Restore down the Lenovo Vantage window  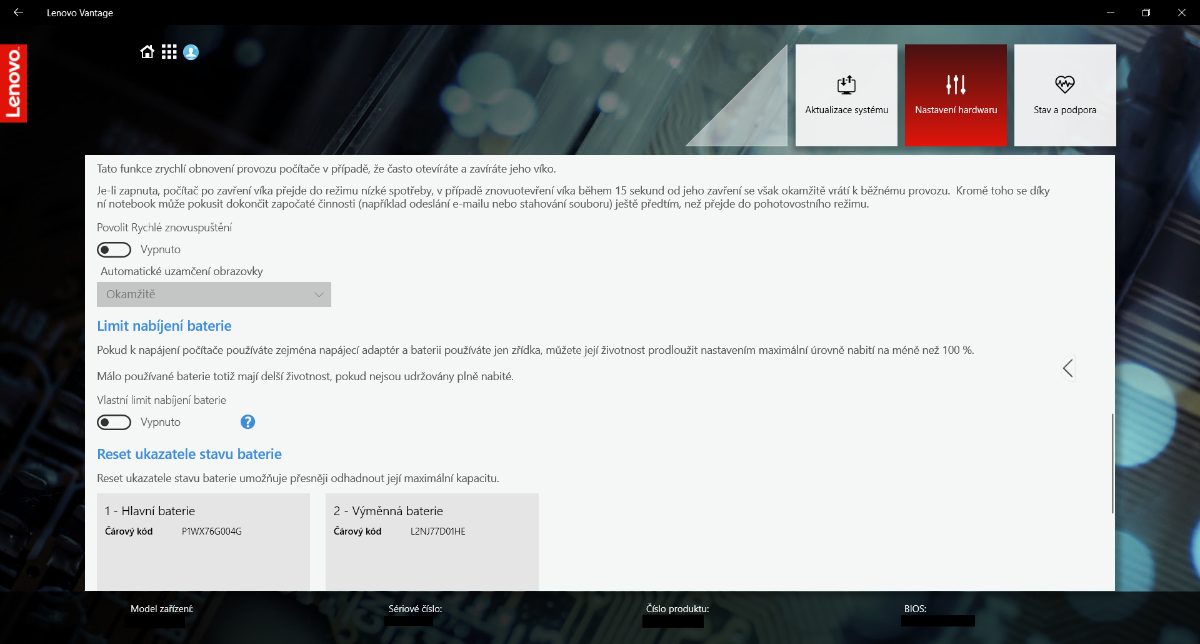pyautogui.click(x=1146, y=12)
